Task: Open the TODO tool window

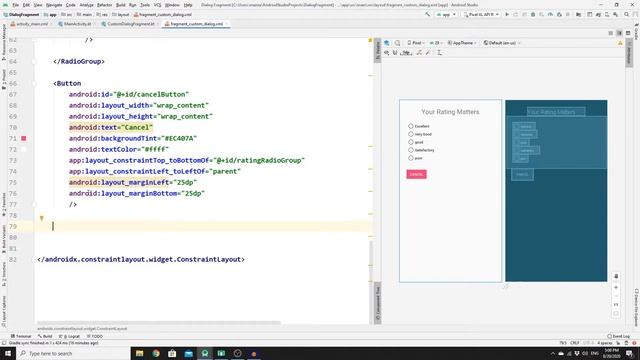Action: [x=95, y=336]
